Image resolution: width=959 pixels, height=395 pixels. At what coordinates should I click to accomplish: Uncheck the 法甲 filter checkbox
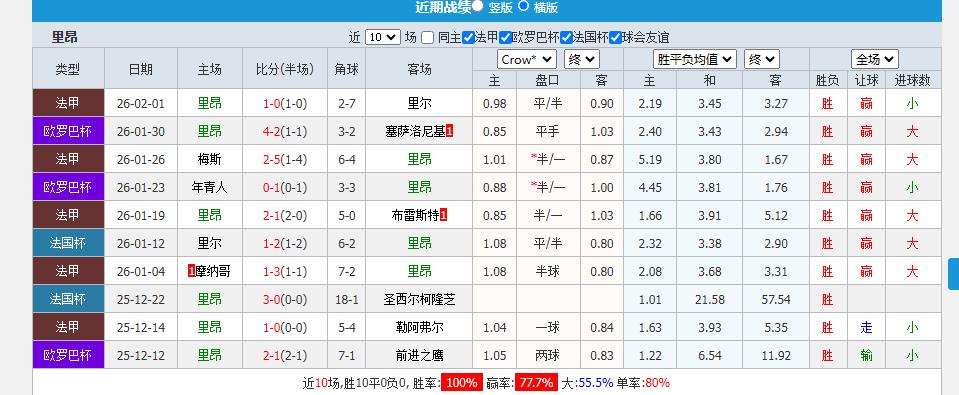click(468, 37)
